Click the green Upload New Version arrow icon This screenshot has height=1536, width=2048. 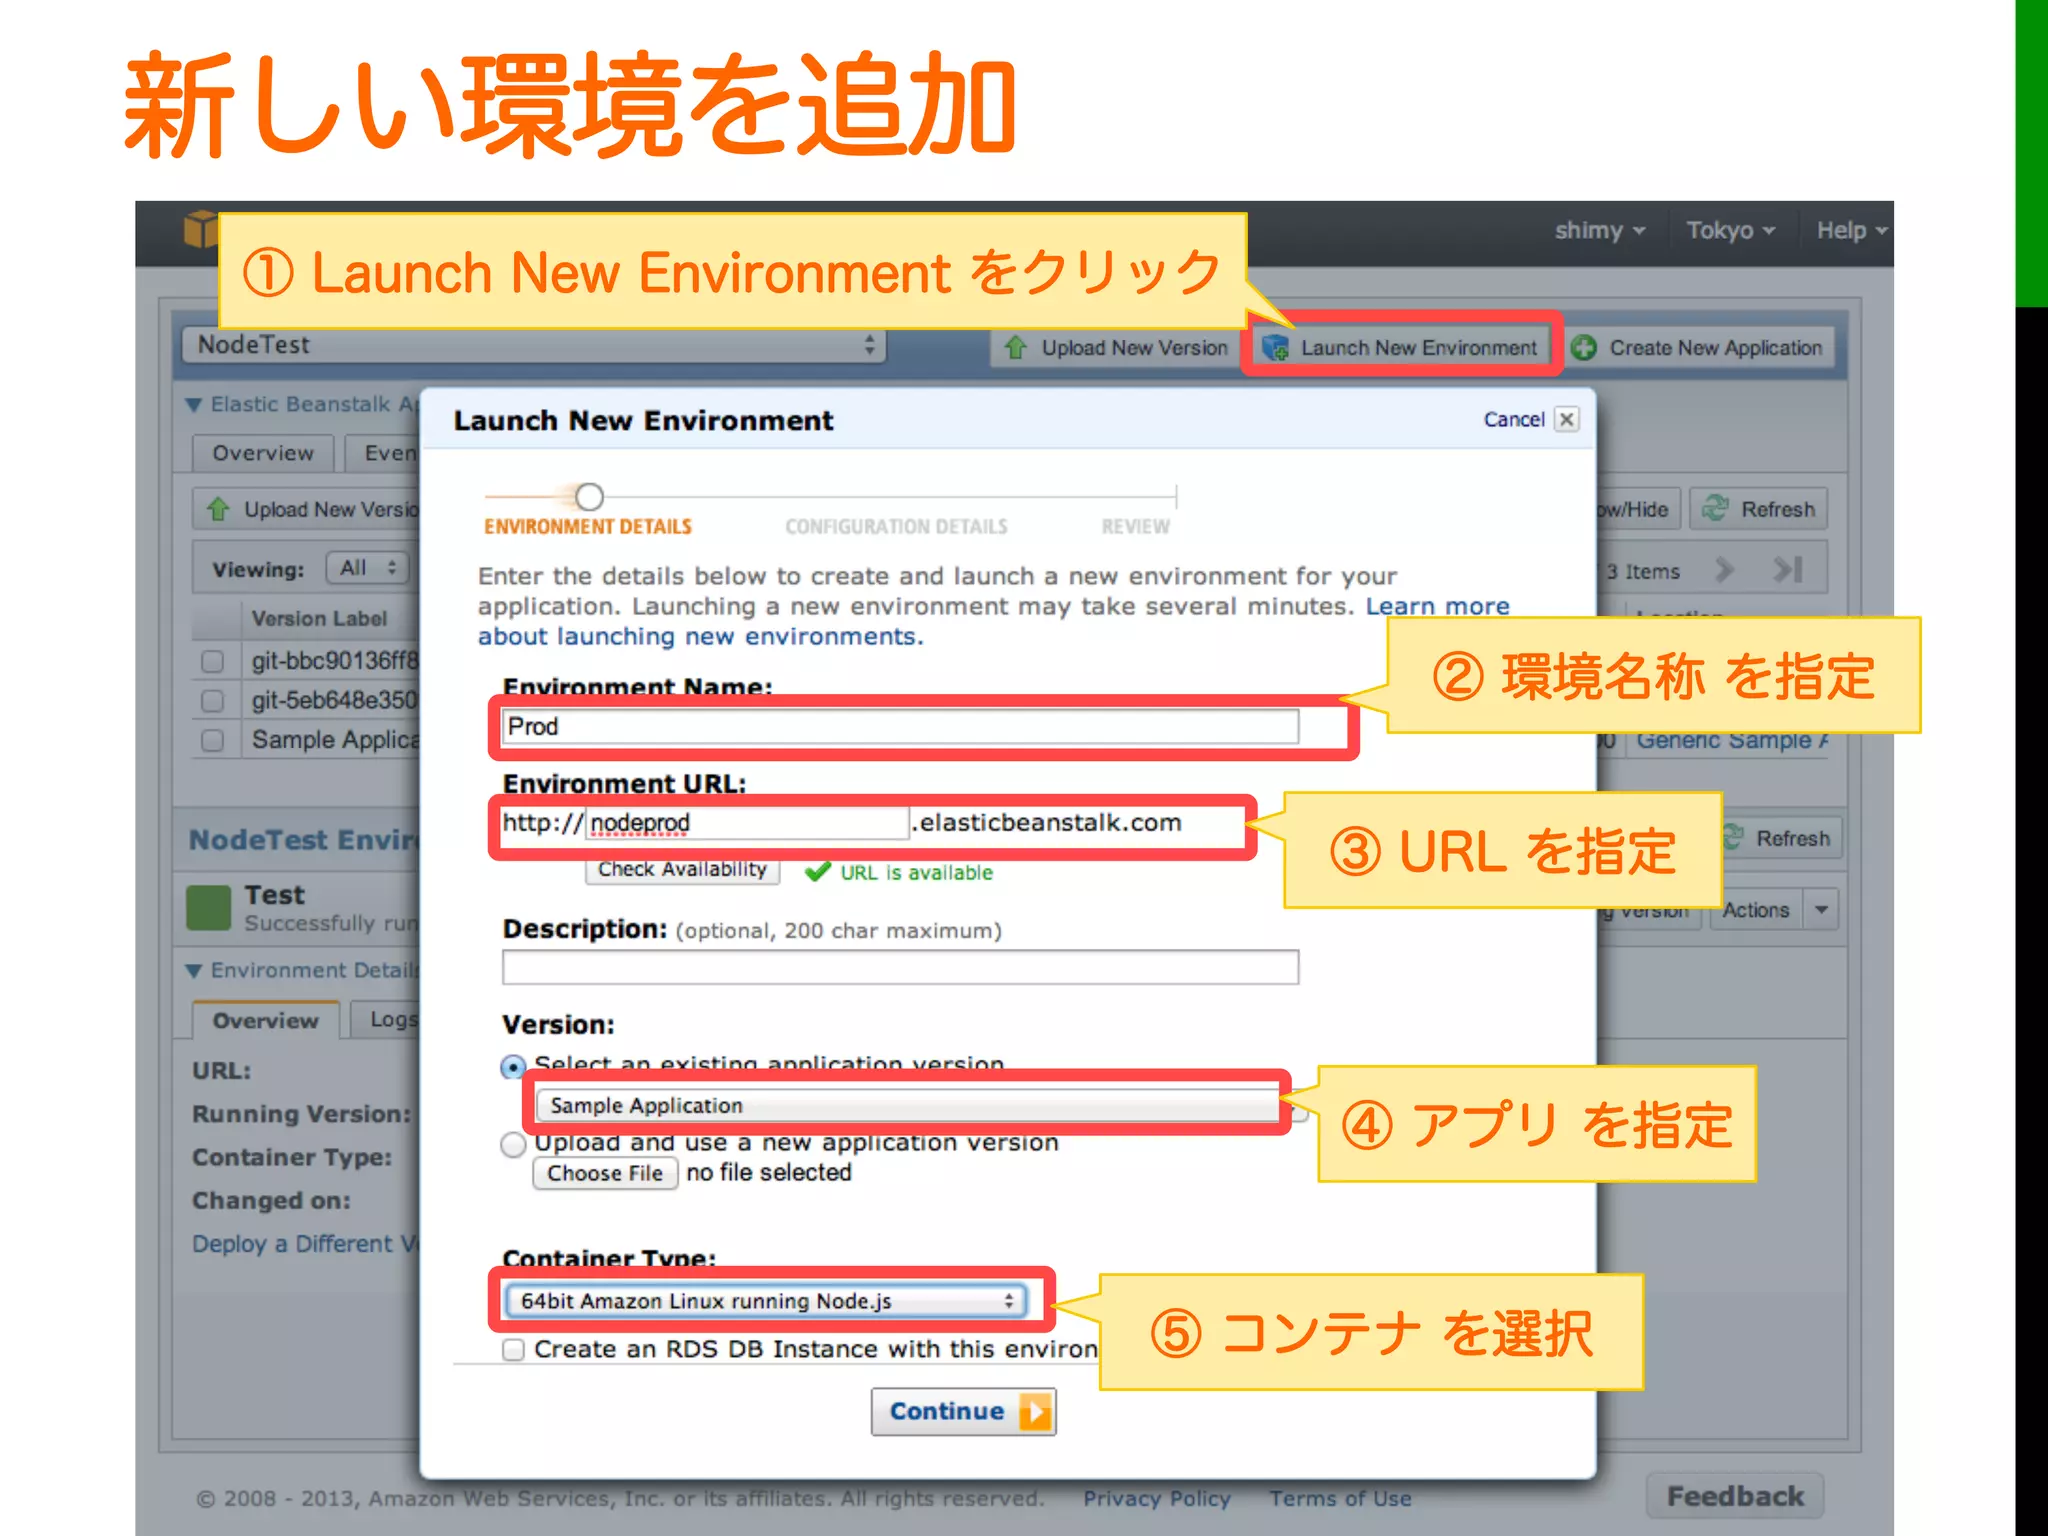point(1016,348)
